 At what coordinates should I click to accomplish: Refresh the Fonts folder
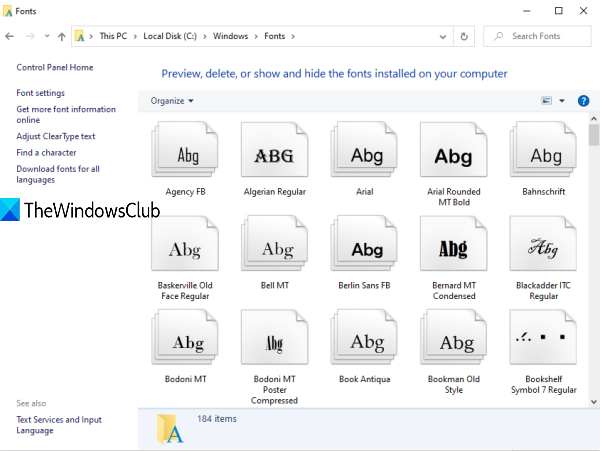(464, 36)
